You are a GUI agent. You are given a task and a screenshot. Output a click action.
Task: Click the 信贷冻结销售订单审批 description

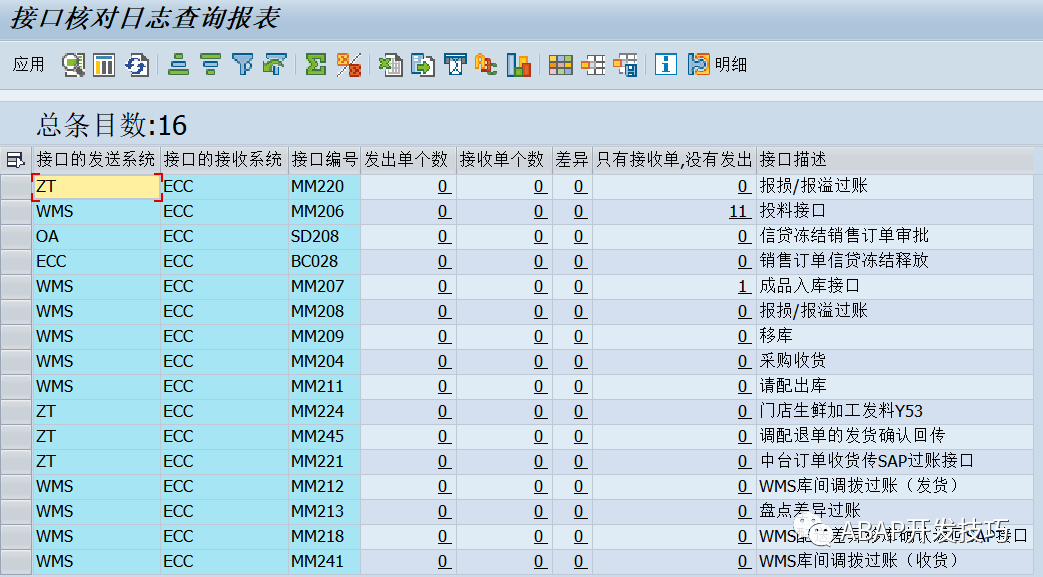coord(895,236)
